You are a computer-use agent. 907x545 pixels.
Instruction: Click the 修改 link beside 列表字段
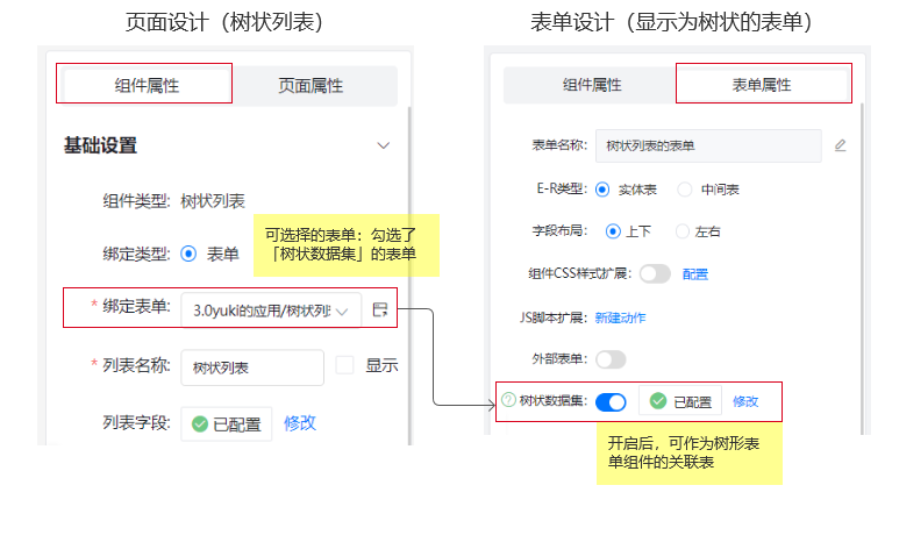click(x=300, y=423)
